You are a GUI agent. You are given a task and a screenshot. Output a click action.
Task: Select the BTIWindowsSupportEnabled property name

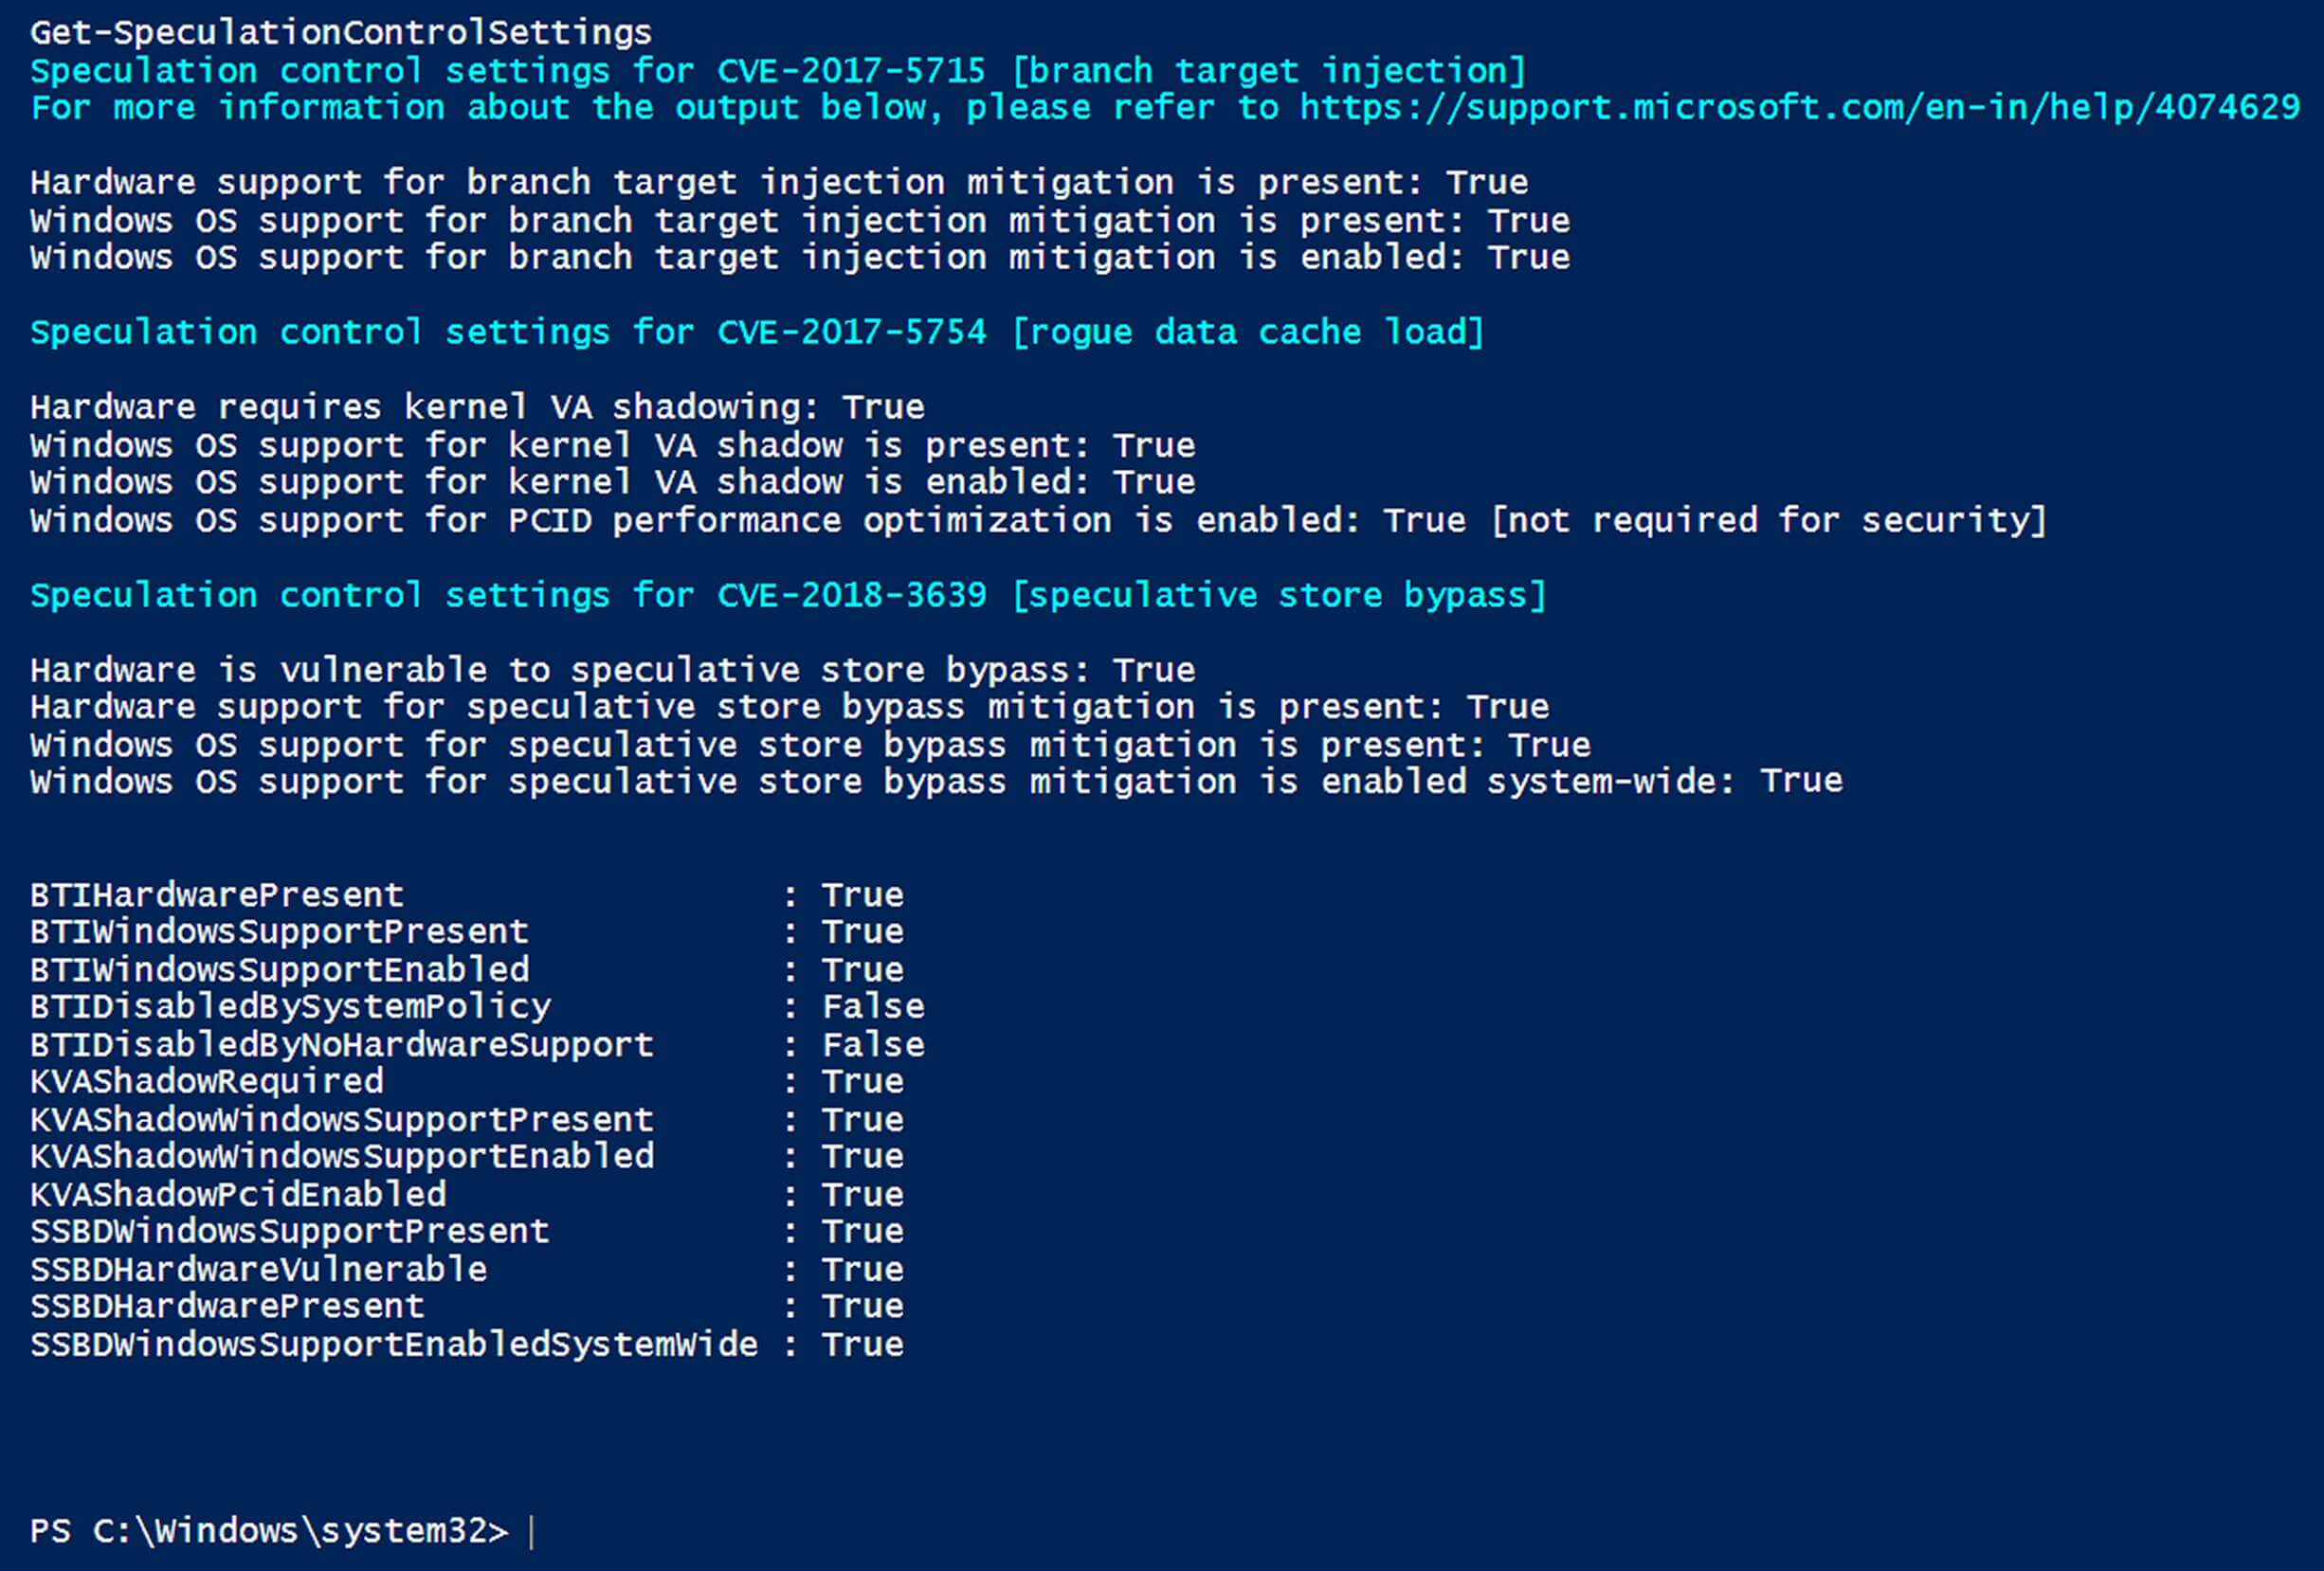click(x=280, y=969)
